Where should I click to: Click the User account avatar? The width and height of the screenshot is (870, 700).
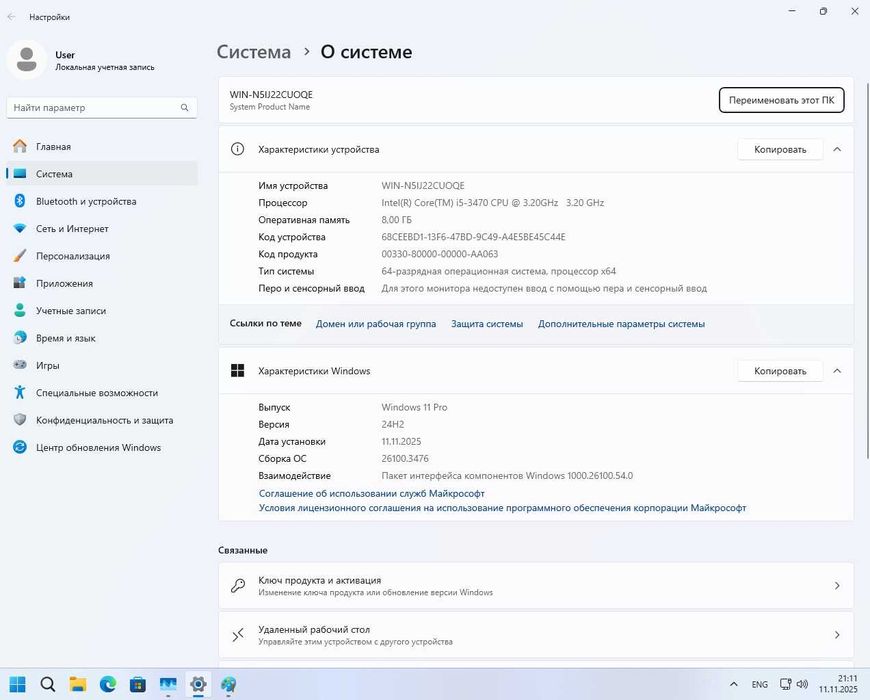[26, 60]
